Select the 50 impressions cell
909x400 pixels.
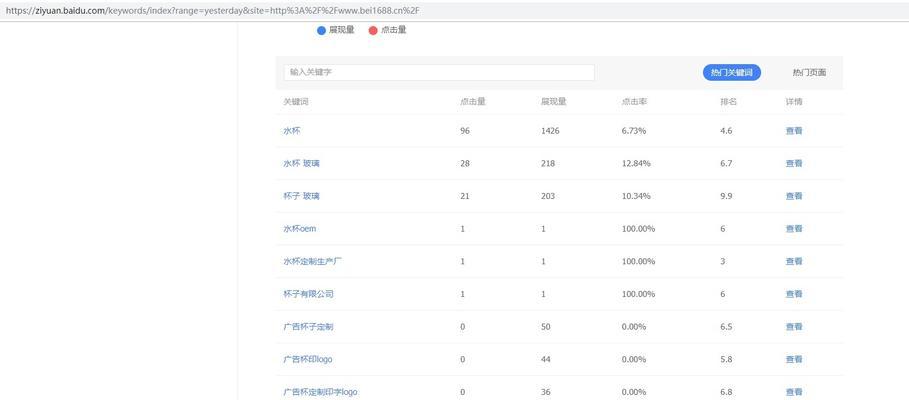[x=546, y=327]
